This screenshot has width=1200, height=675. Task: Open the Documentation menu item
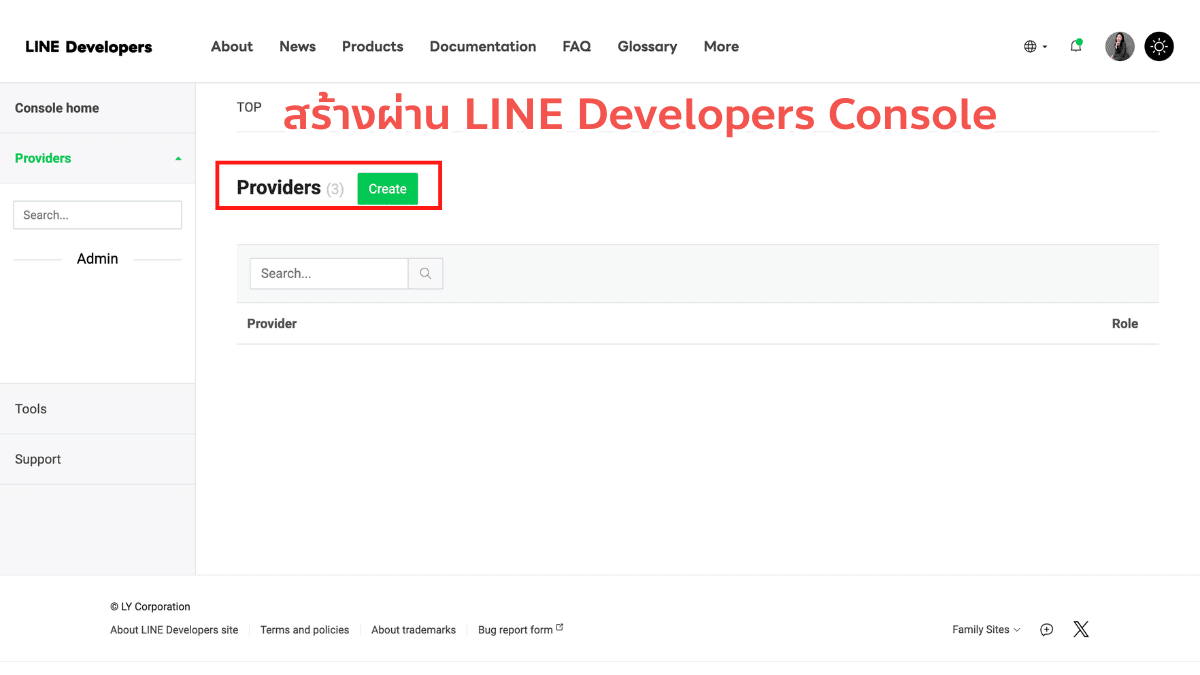(x=482, y=46)
